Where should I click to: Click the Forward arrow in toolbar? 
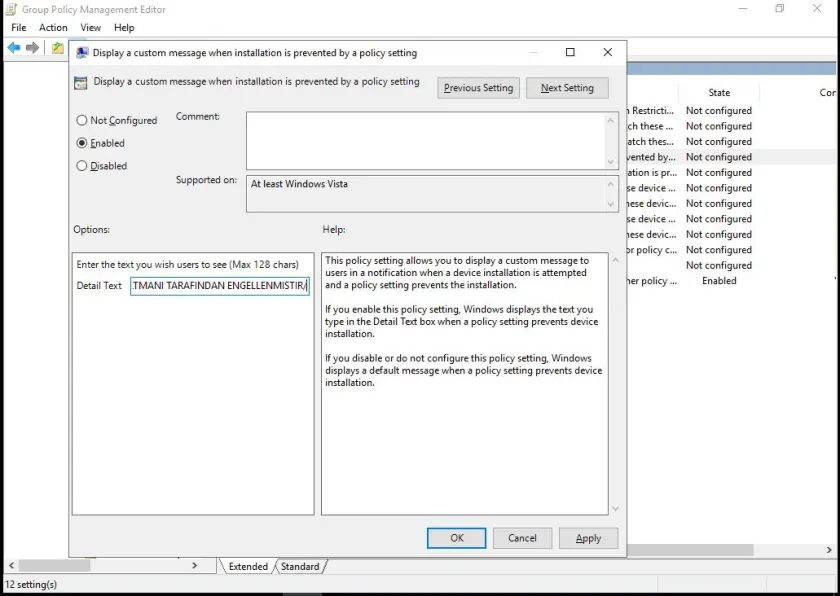tap(33, 48)
